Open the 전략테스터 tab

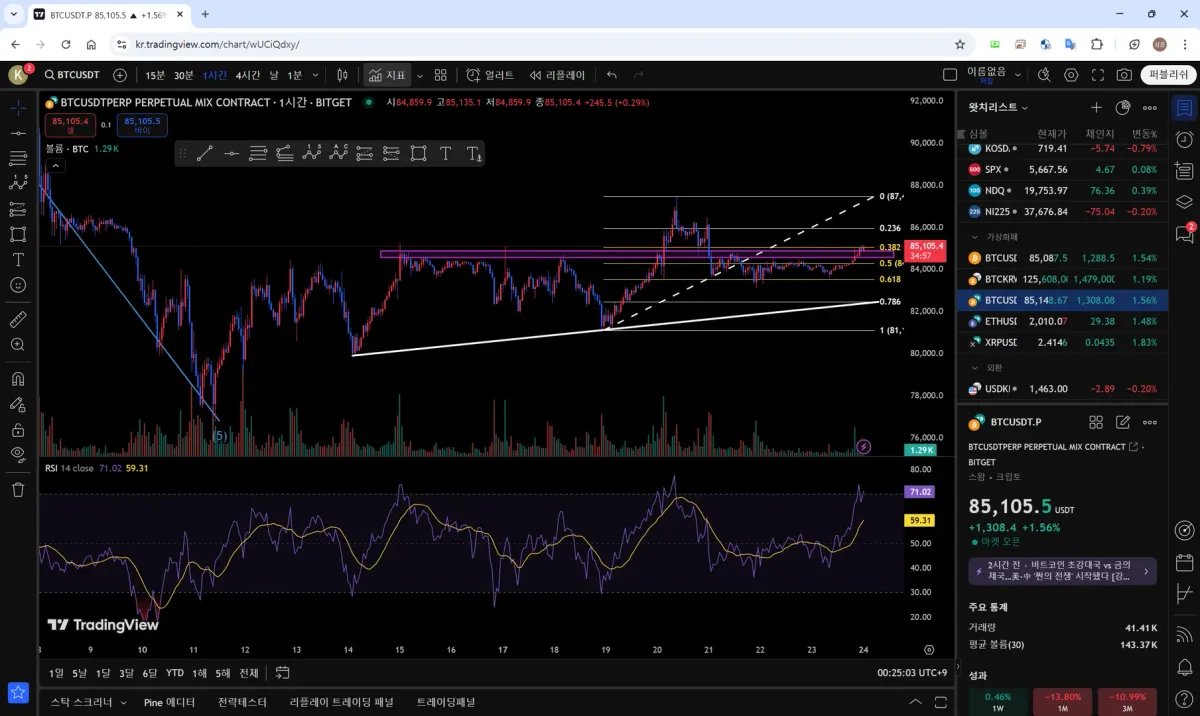242,702
